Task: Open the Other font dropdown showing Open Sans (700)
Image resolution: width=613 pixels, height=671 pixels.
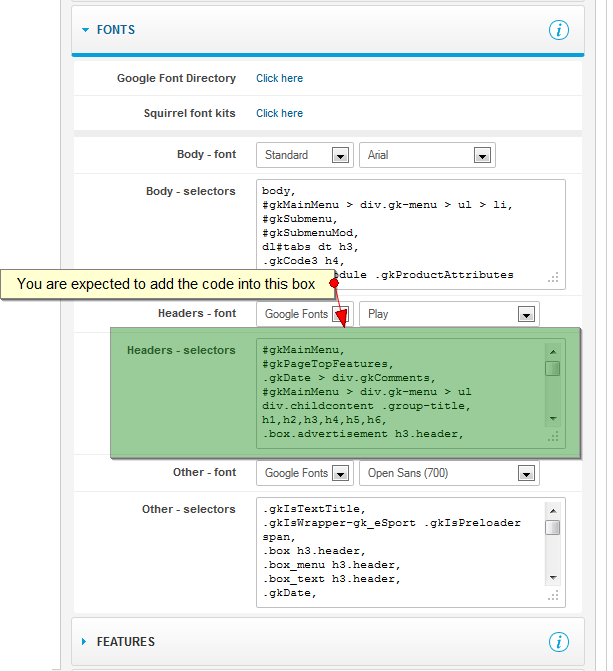Action: [x=449, y=473]
